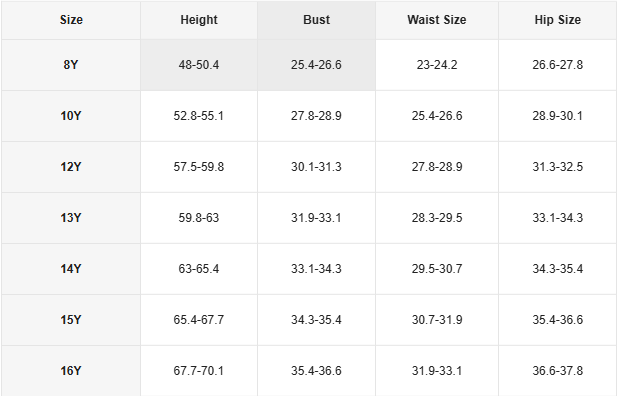
Task: Select hip value 28.9-30.1
Action: (x=558, y=116)
